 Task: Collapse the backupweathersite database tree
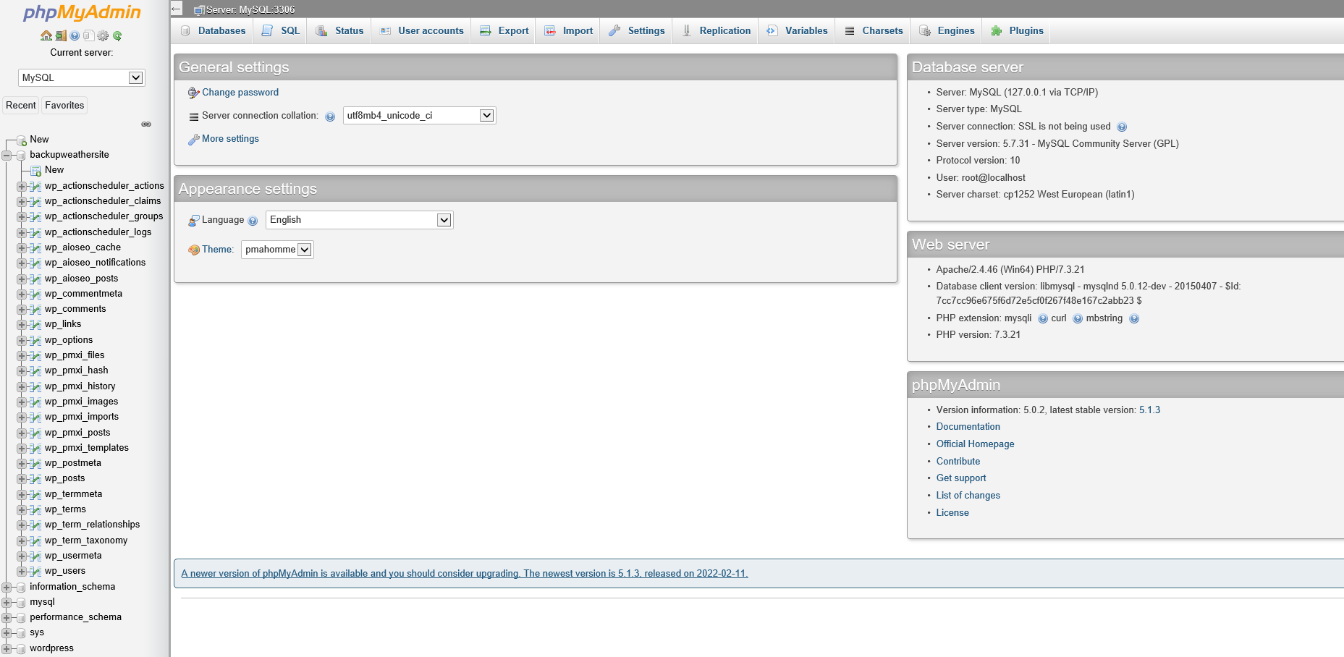7,155
